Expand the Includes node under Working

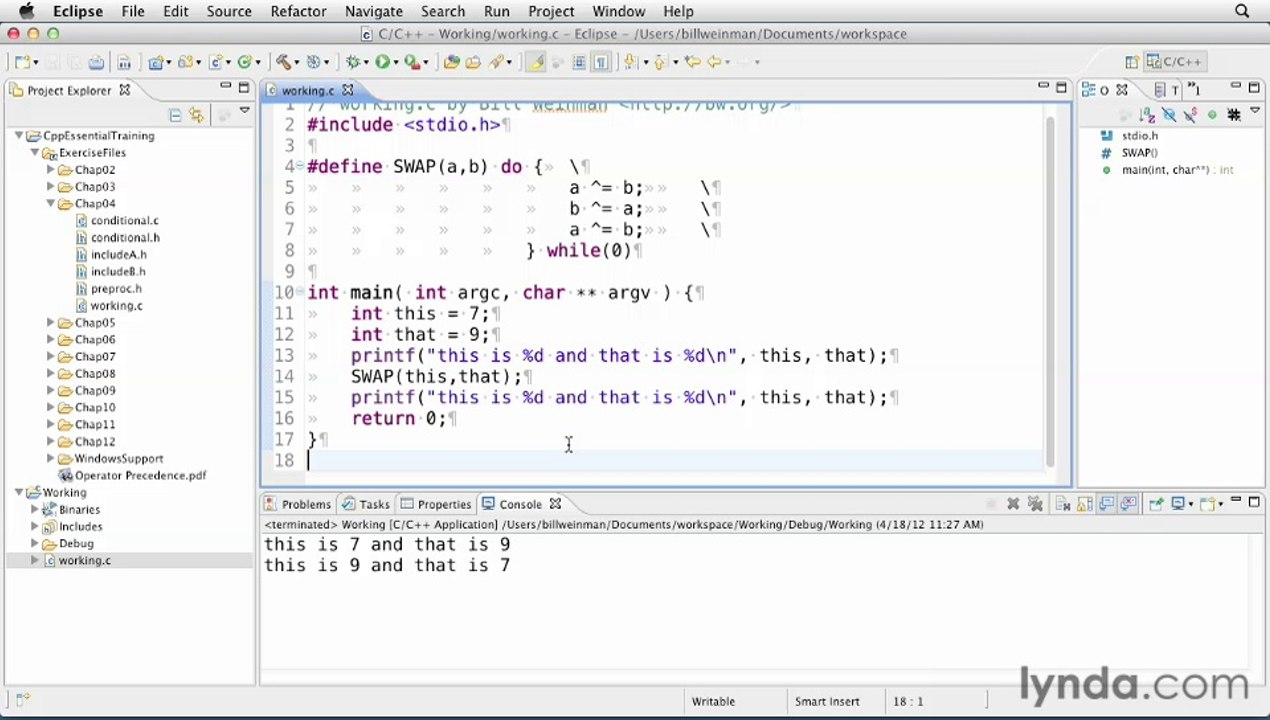tap(35, 526)
